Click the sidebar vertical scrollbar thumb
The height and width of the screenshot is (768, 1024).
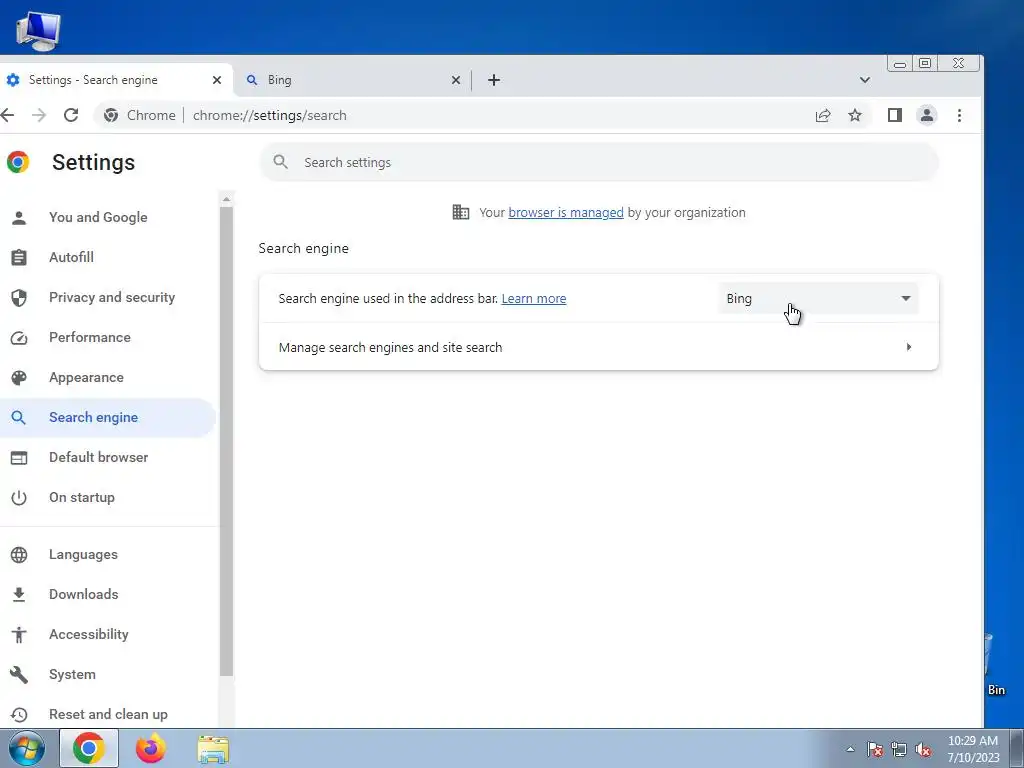227,441
